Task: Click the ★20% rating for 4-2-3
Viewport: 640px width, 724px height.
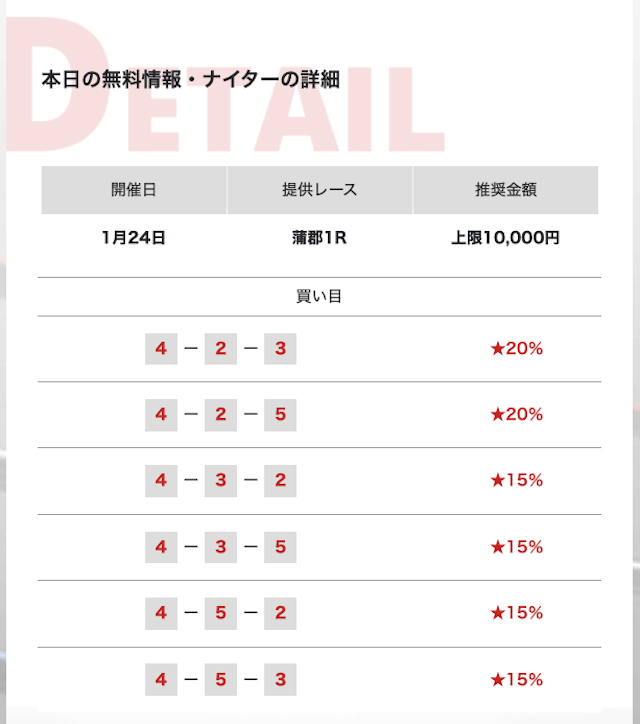Action: [517, 349]
